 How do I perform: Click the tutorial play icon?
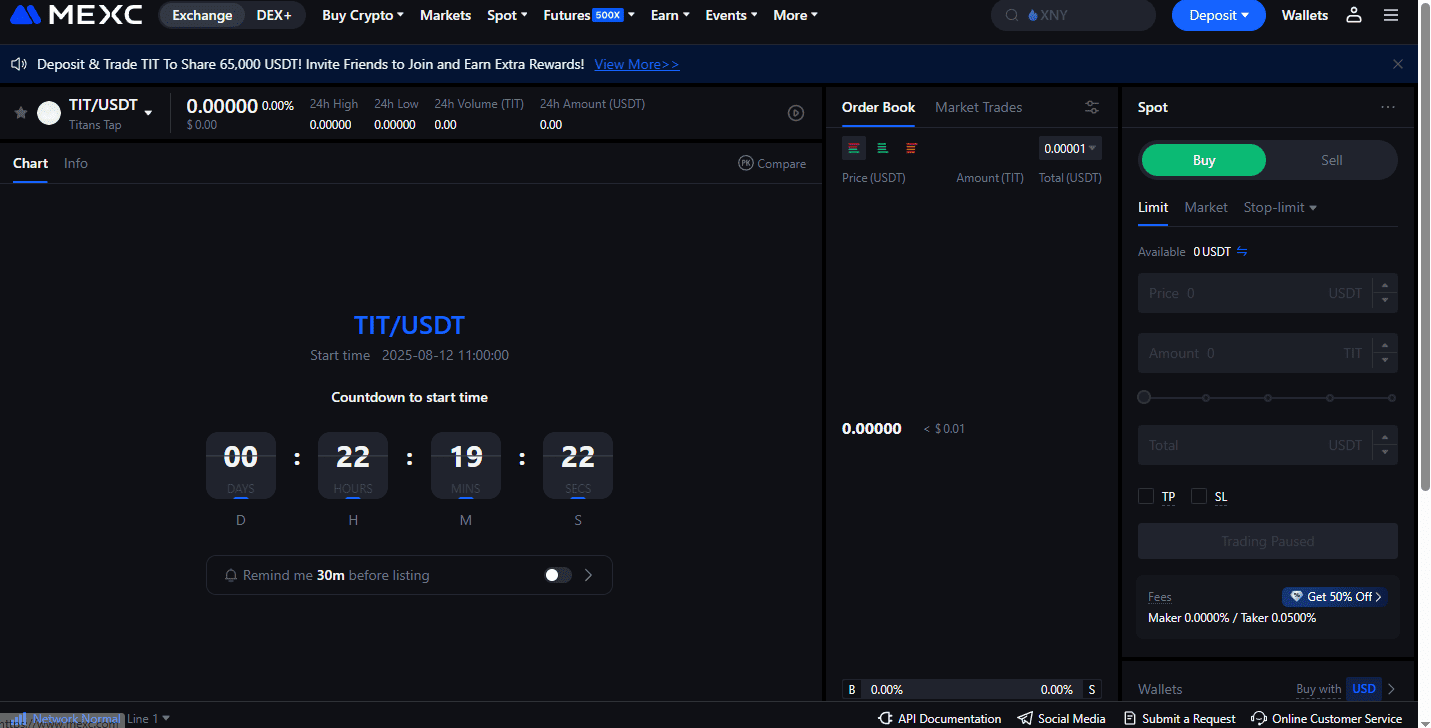796,113
